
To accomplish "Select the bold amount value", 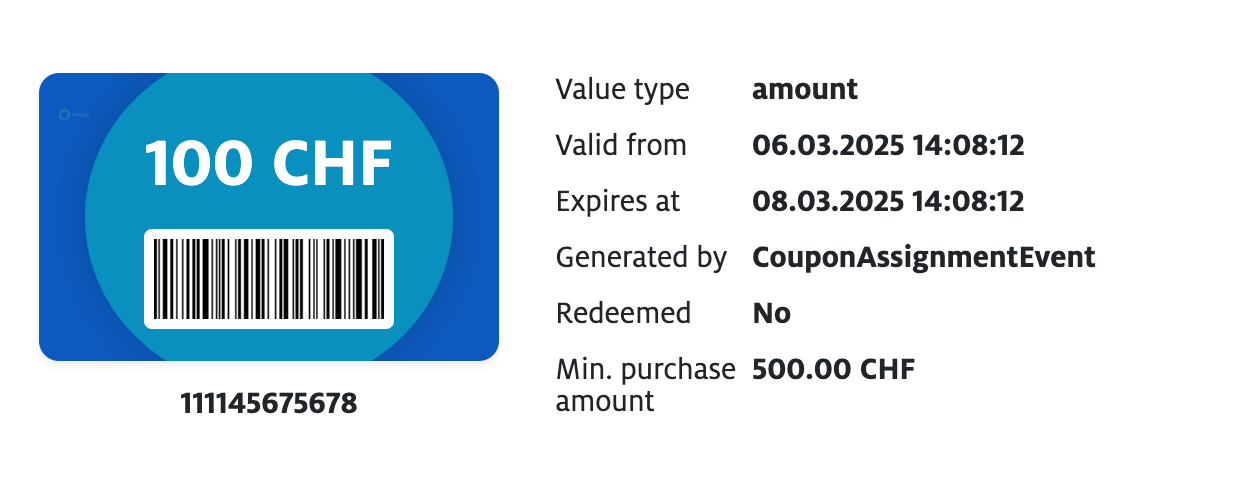I will 804,90.
